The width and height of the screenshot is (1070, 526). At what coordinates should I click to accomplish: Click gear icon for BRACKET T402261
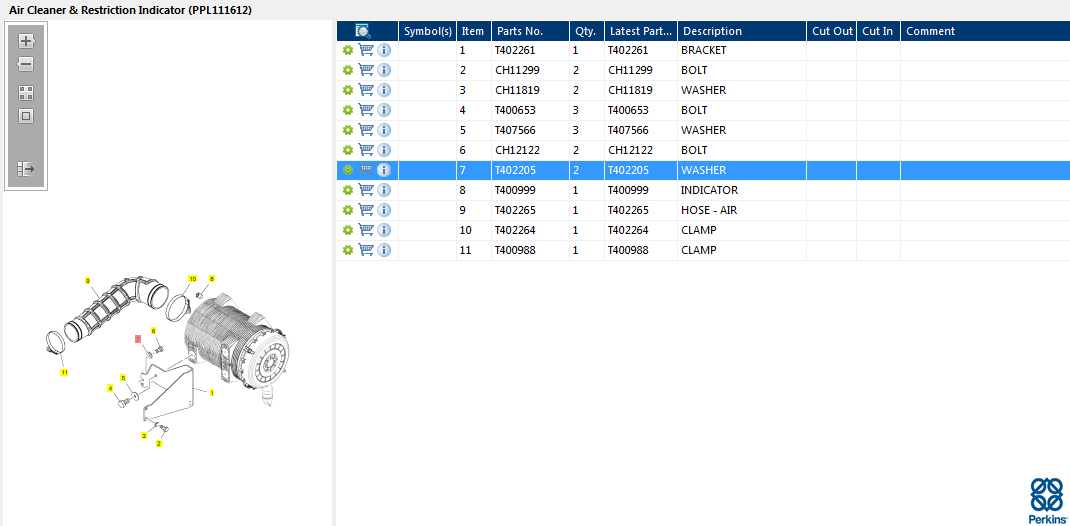point(348,50)
